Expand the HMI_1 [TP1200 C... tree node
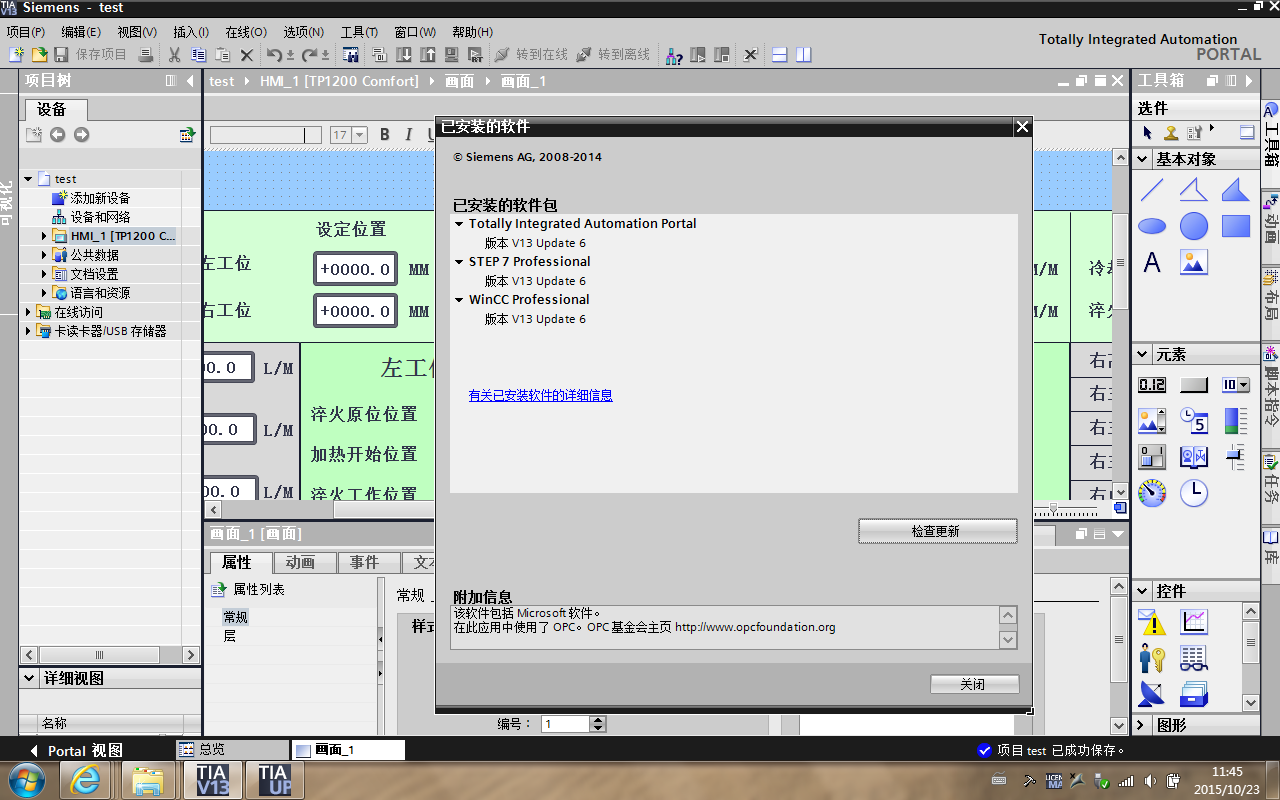This screenshot has width=1280, height=800. pyautogui.click(x=45, y=236)
